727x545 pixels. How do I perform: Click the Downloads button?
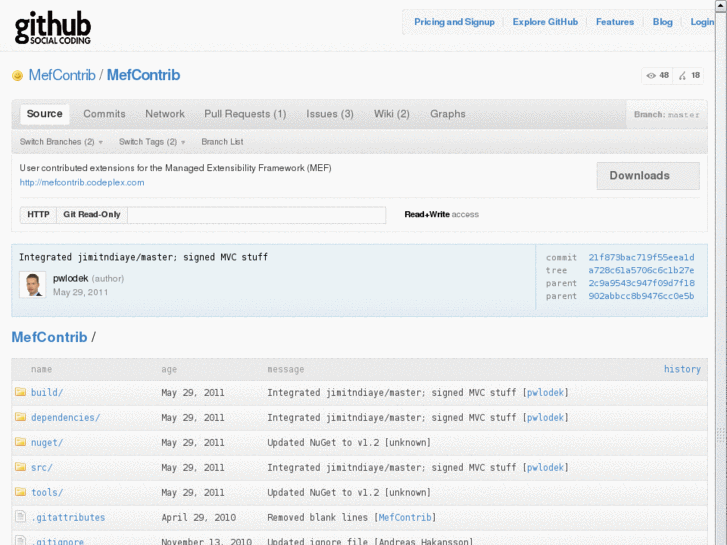(x=648, y=176)
